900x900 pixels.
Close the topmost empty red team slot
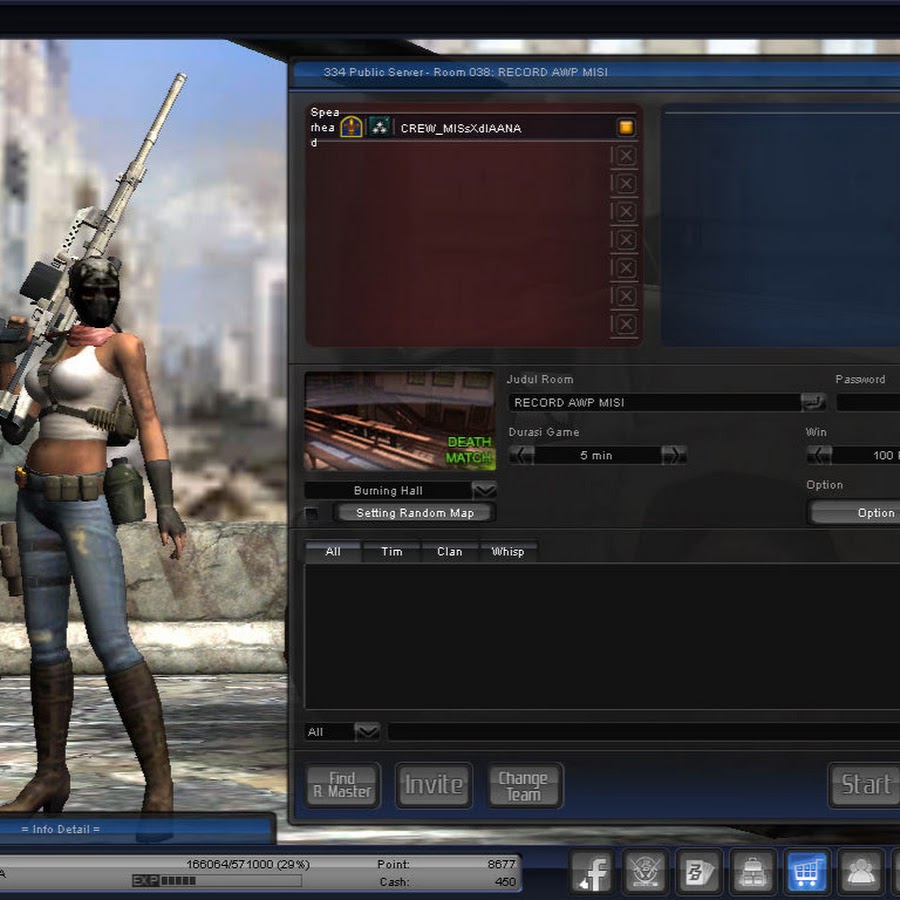(626, 156)
